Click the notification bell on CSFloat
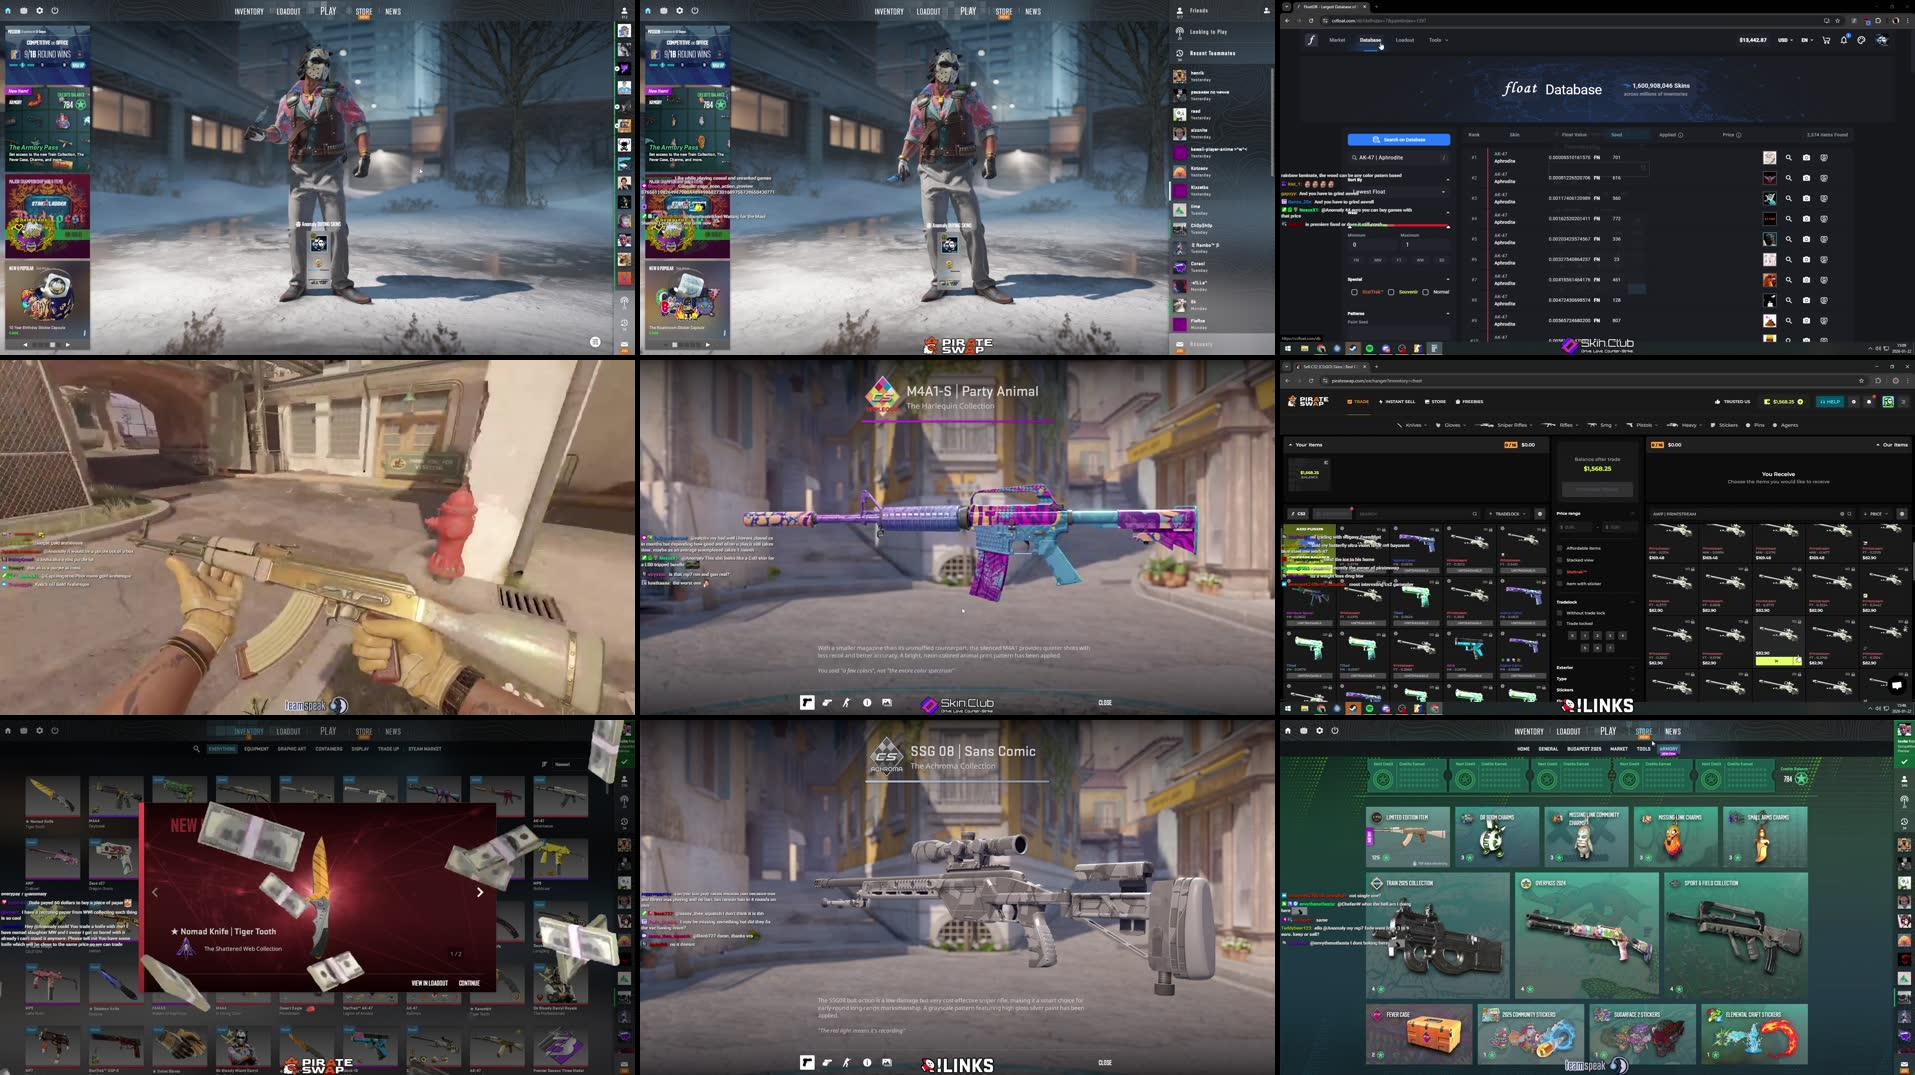This screenshot has width=1915, height=1075. pos(1844,41)
